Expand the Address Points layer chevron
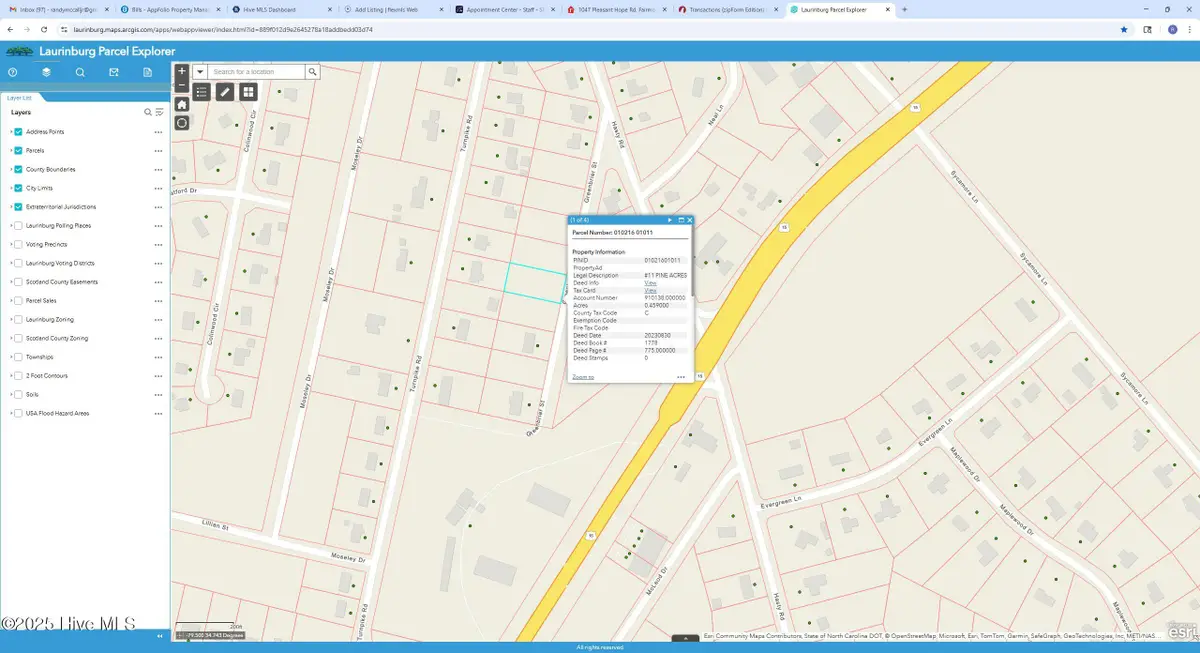The height and width of the screenshot is (653, 1200). (11, 132)
